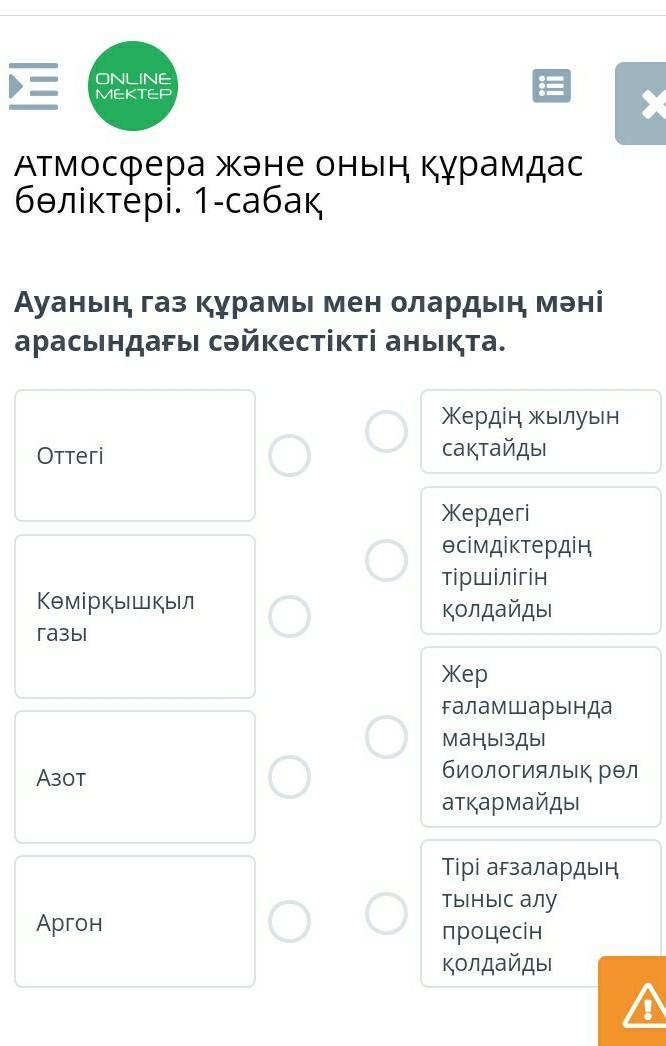Open the task list icon
The width and height of the screenshot is (666, 1046).
pos(551,86)
